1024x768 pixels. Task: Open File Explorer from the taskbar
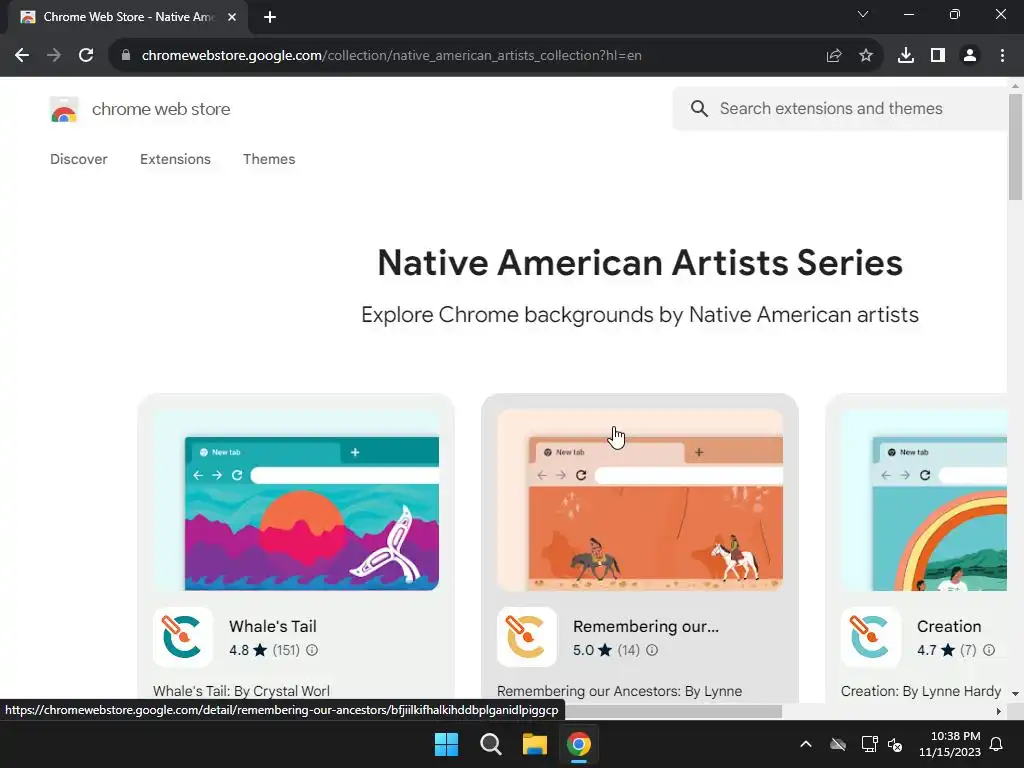[x=535, y=744]
